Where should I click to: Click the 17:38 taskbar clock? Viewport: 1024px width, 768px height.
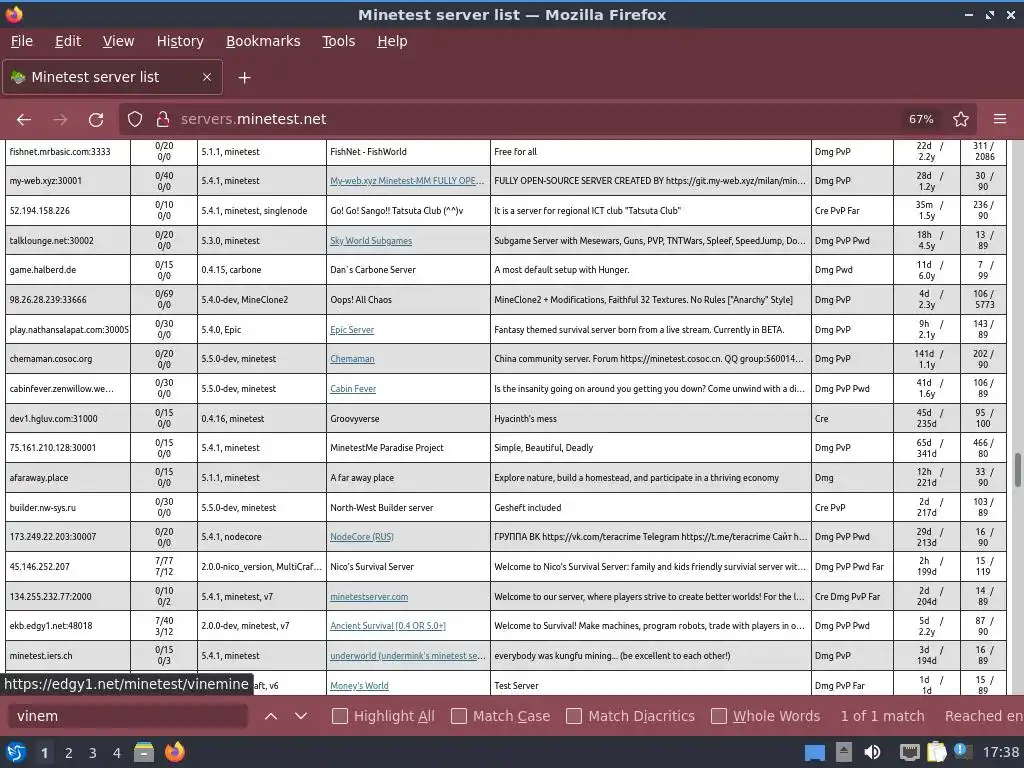coord(1000,752)
